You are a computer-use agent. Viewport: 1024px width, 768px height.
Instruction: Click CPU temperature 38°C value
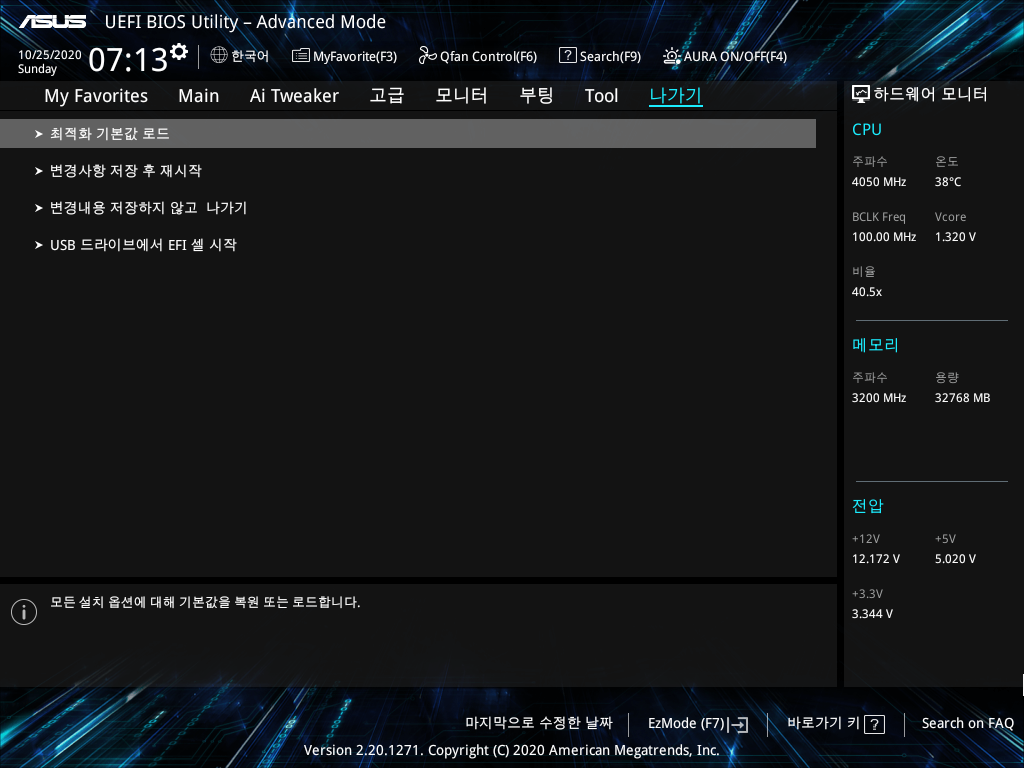pos(948,182)
